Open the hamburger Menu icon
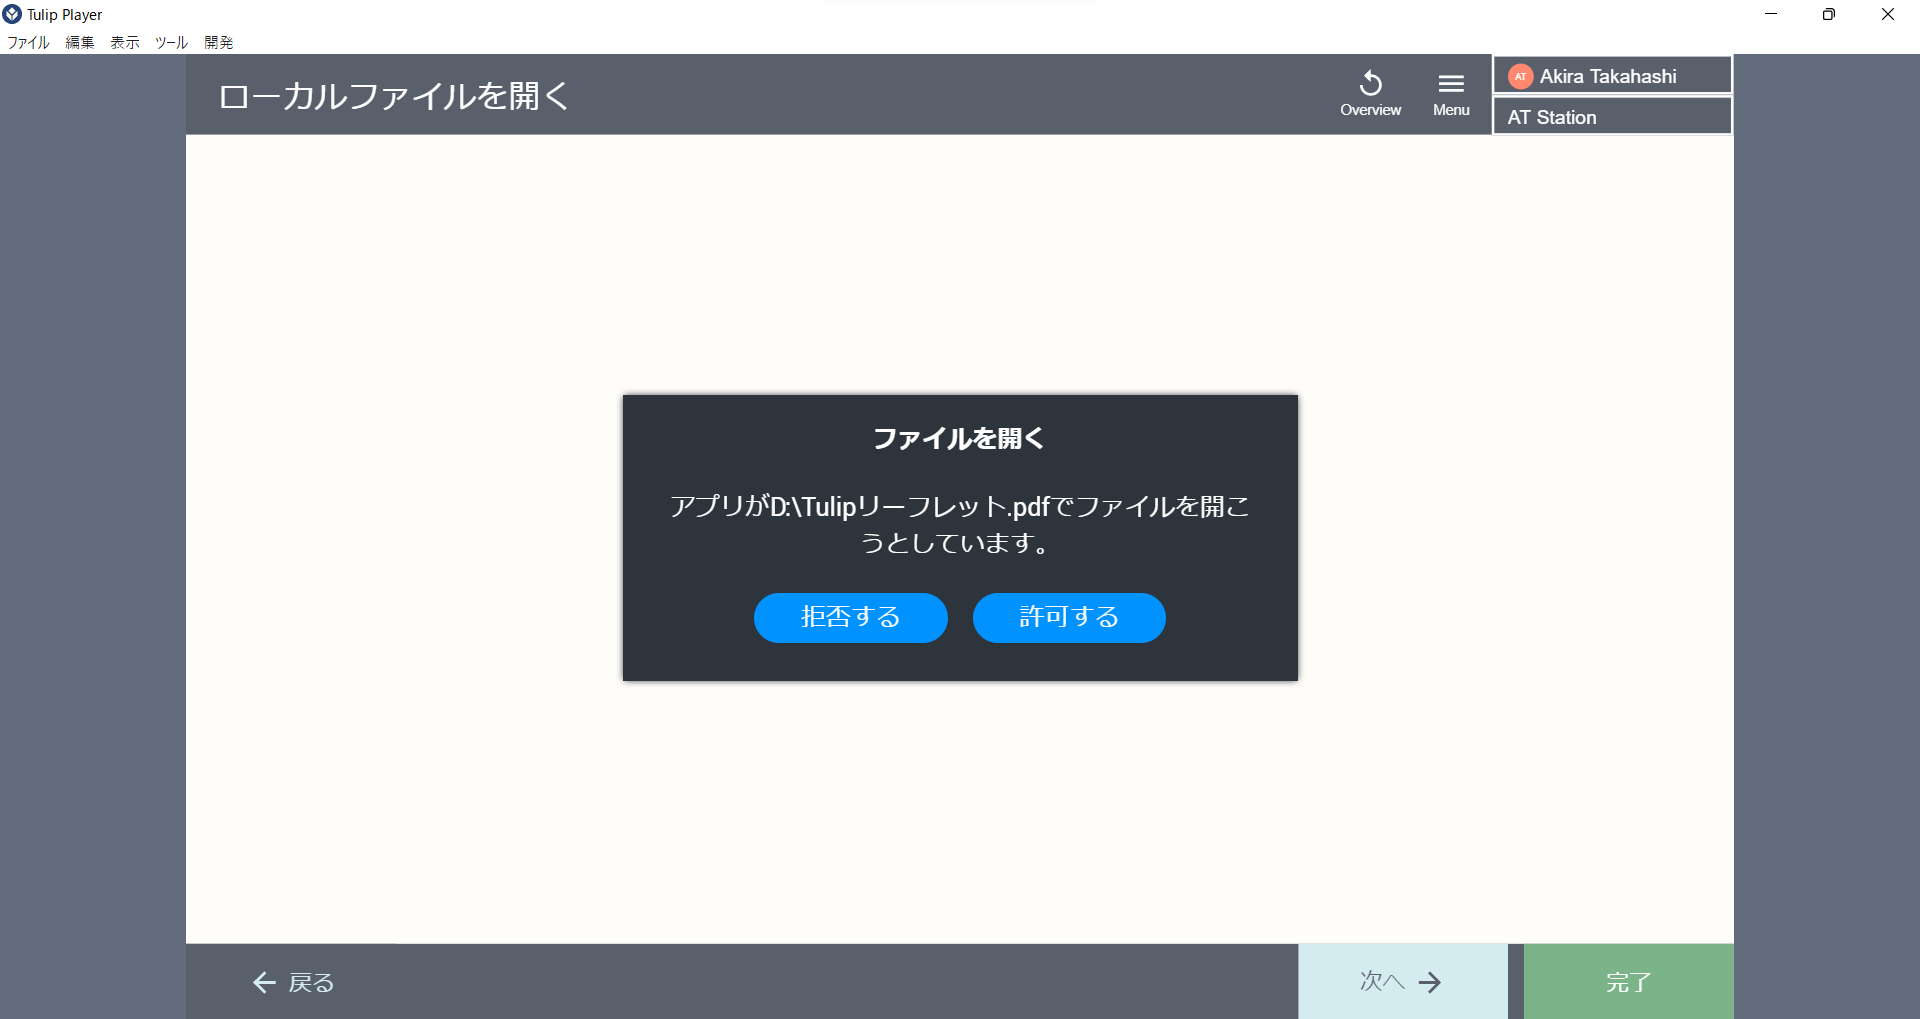The height and width of the screenshot is (1019, 1920). coord(1451,84)
